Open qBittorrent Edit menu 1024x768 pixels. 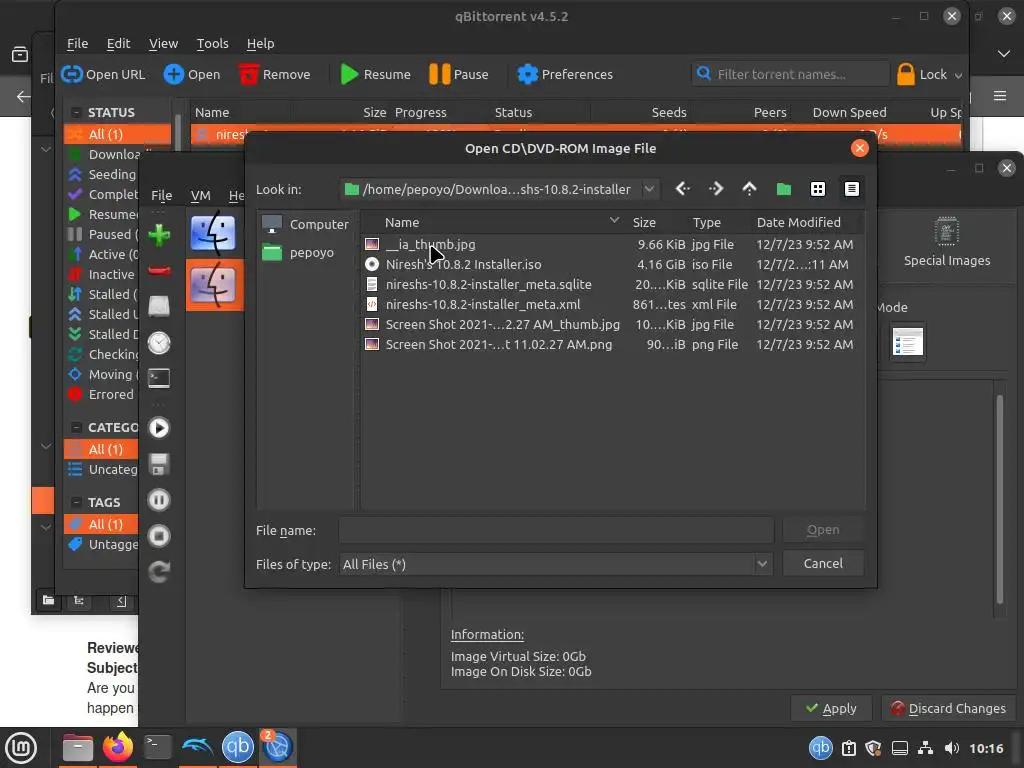pos(118,43)
